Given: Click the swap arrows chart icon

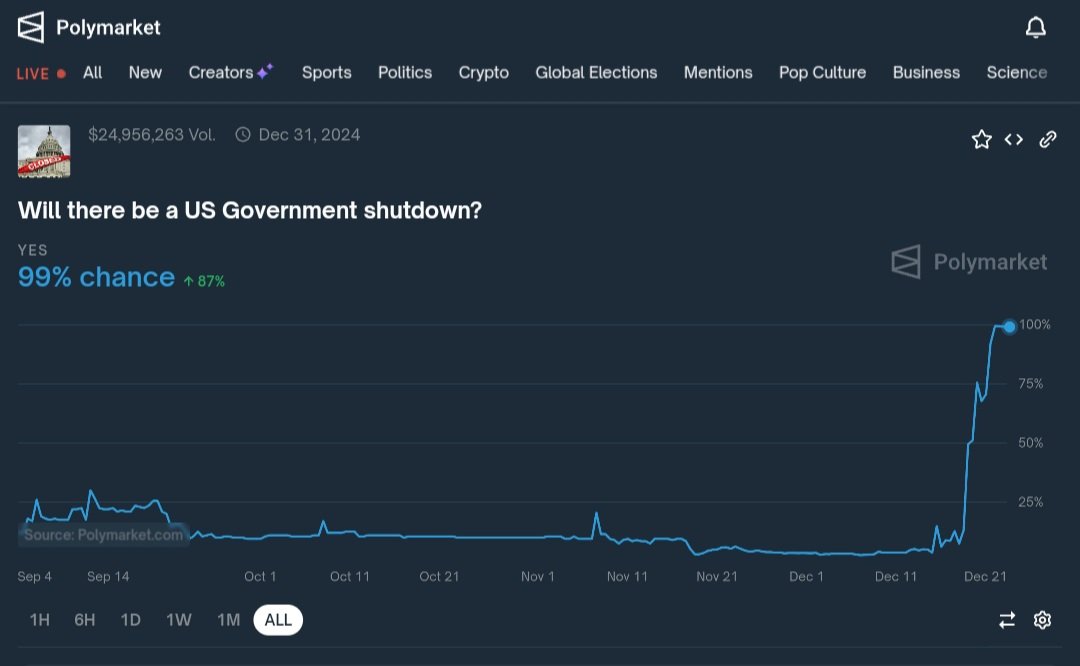Looking at the screenshot, I should (1007, 620).
